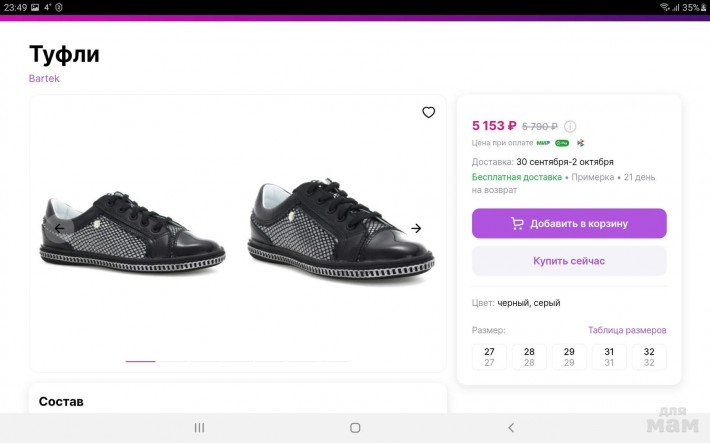
Task: Click the MIR payment logo
Action: pos(543,143)
